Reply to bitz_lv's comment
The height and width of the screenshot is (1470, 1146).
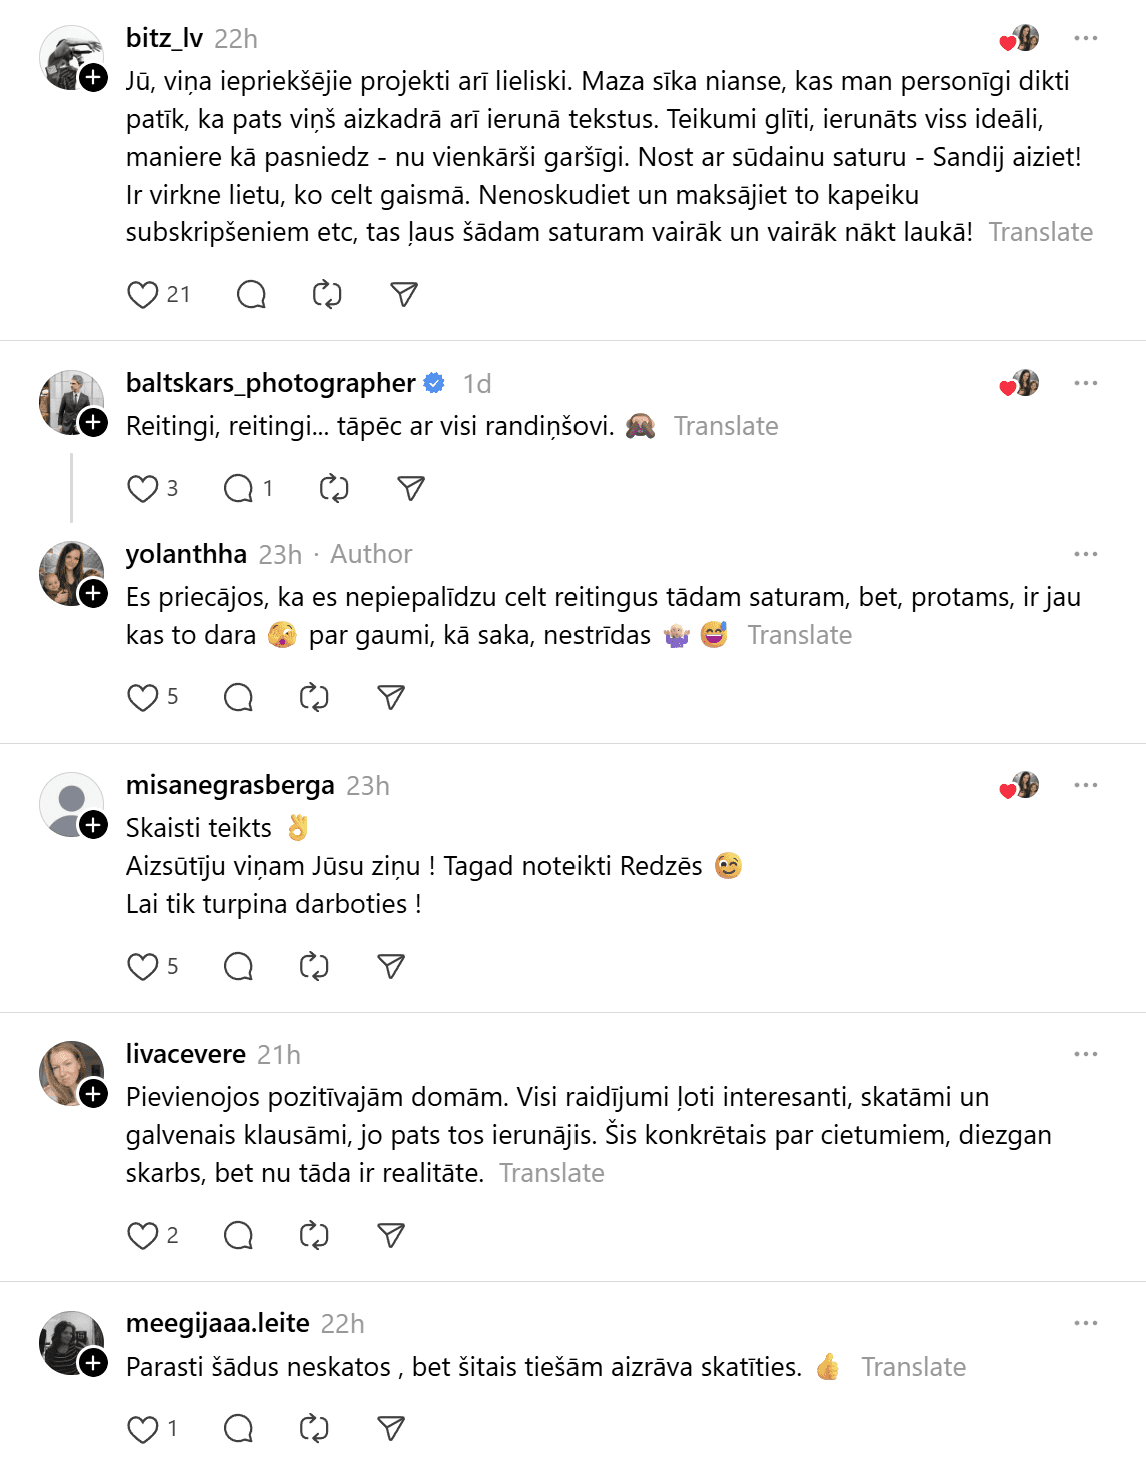251,295
